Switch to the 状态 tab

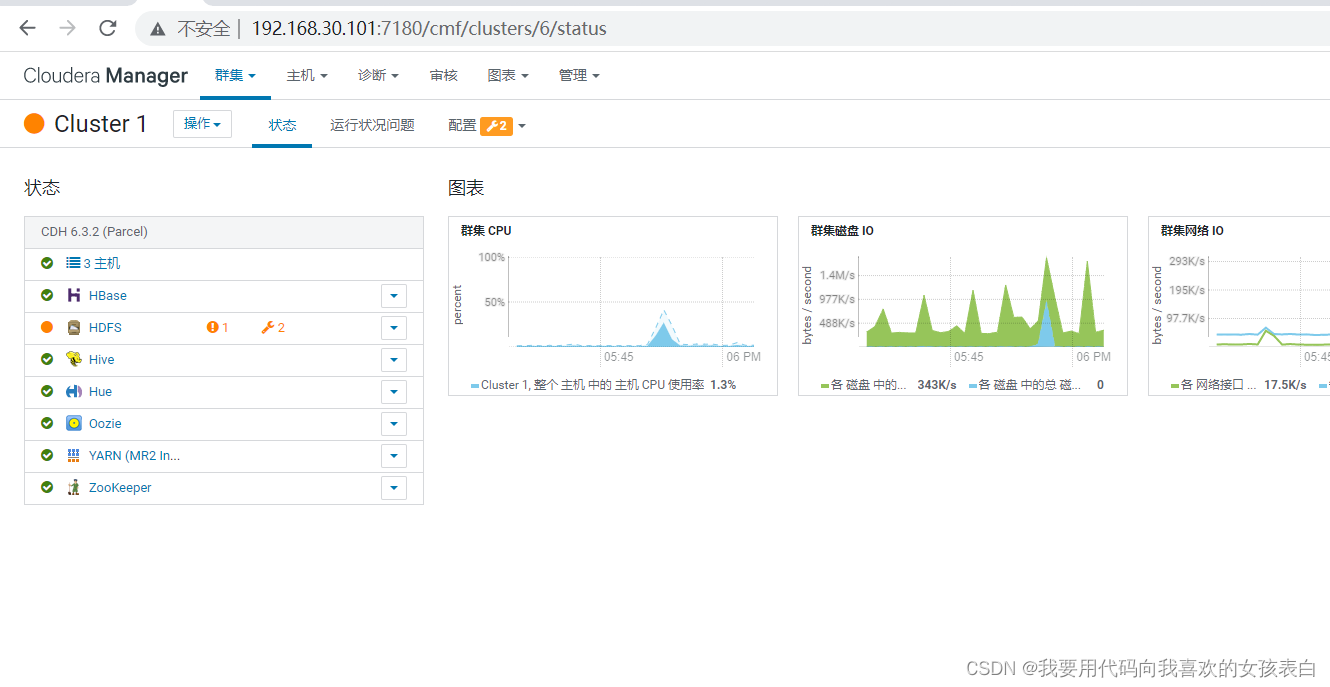(x=282, y=126)
